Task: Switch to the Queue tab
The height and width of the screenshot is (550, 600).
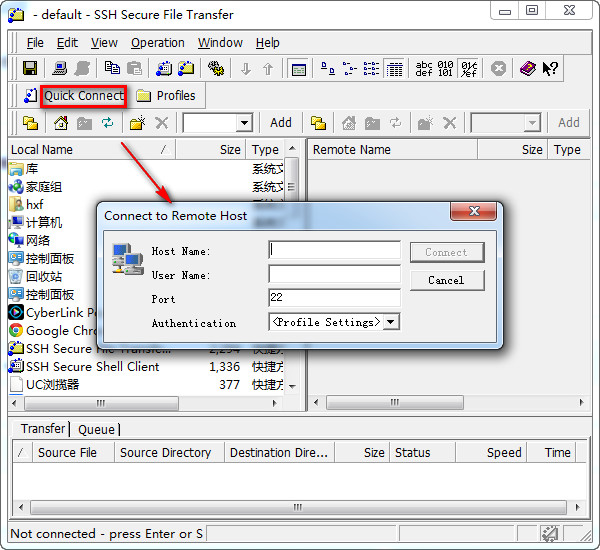Action: [96, 429]
